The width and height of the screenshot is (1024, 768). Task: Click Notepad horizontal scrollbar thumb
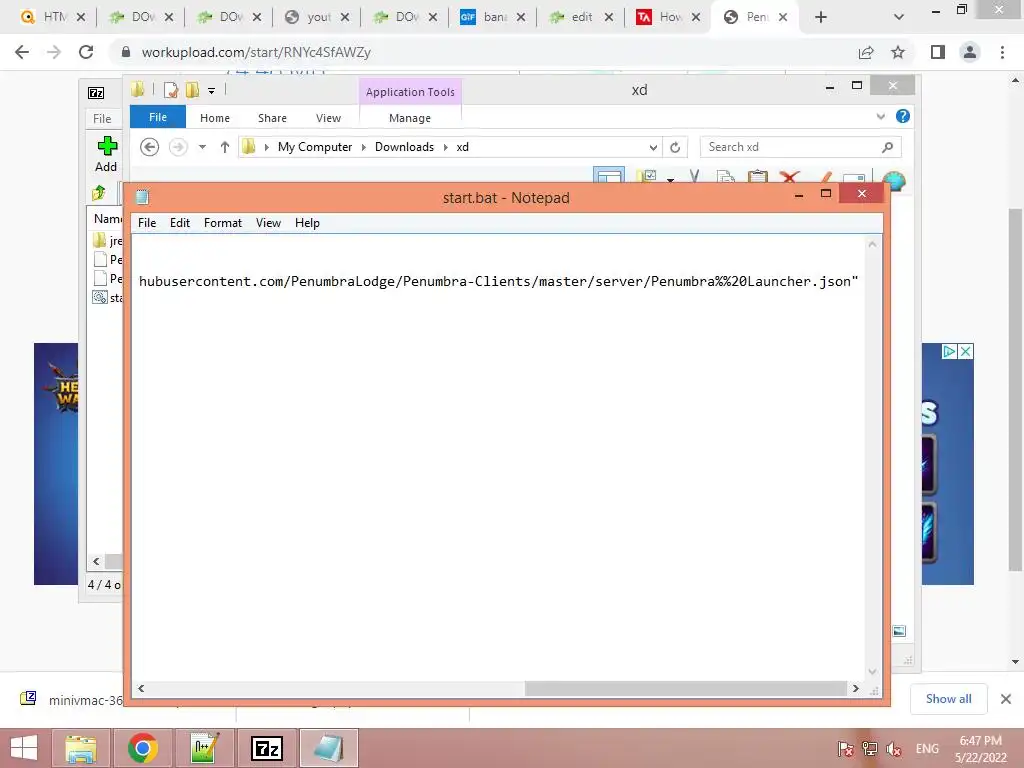click(x=686, y=688)
